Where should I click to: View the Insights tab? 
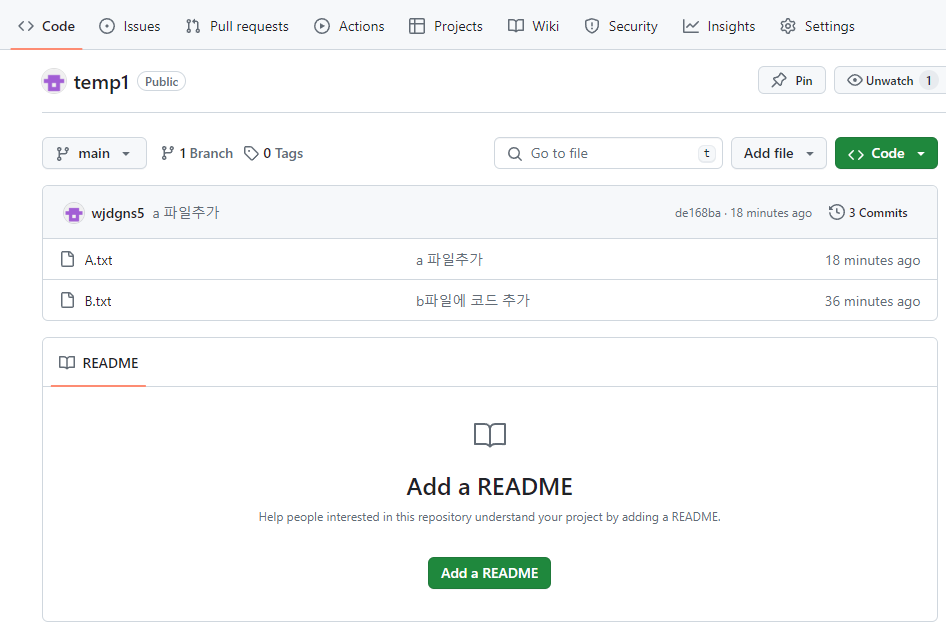pyautogui.click(x=719, y=27)
